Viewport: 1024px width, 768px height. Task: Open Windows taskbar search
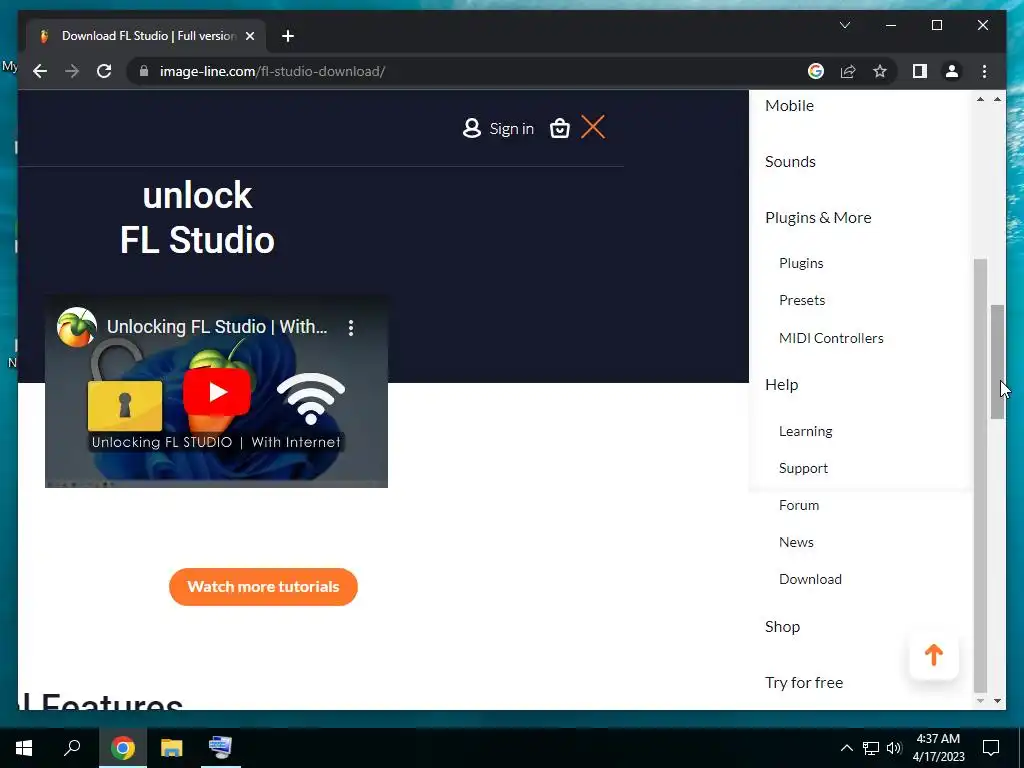coord(72,747)
